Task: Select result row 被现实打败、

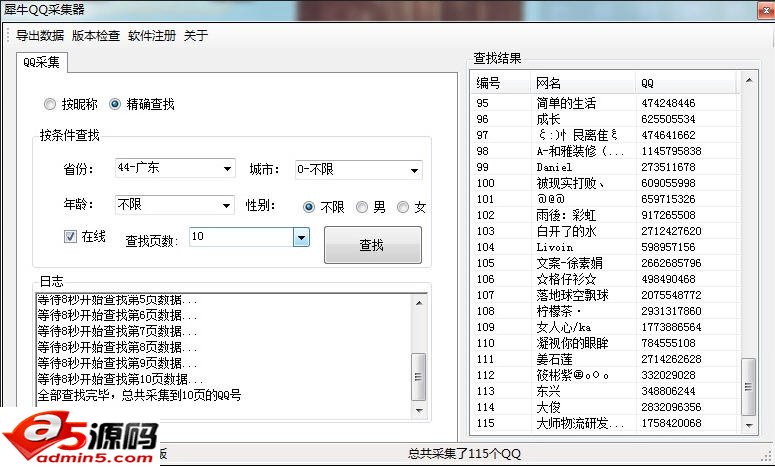Action: [x=605, y=183]
